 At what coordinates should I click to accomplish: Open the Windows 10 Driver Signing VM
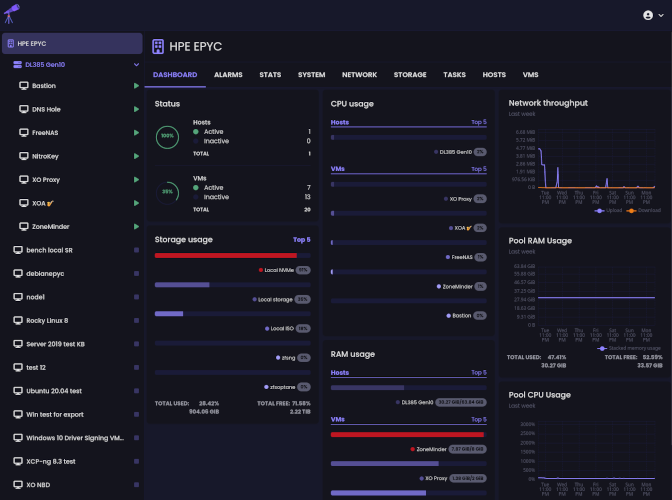pos(74,438)
